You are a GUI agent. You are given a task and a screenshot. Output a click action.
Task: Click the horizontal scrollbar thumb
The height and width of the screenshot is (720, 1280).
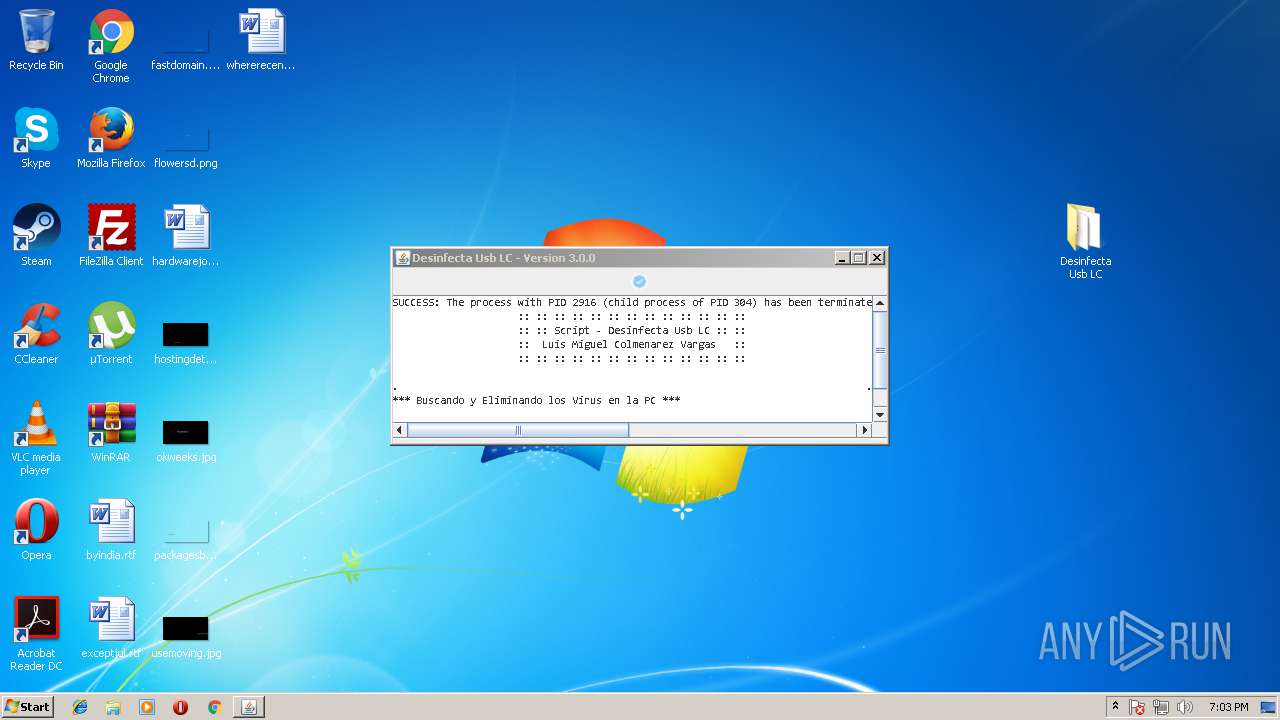click(x=518, y=430)
